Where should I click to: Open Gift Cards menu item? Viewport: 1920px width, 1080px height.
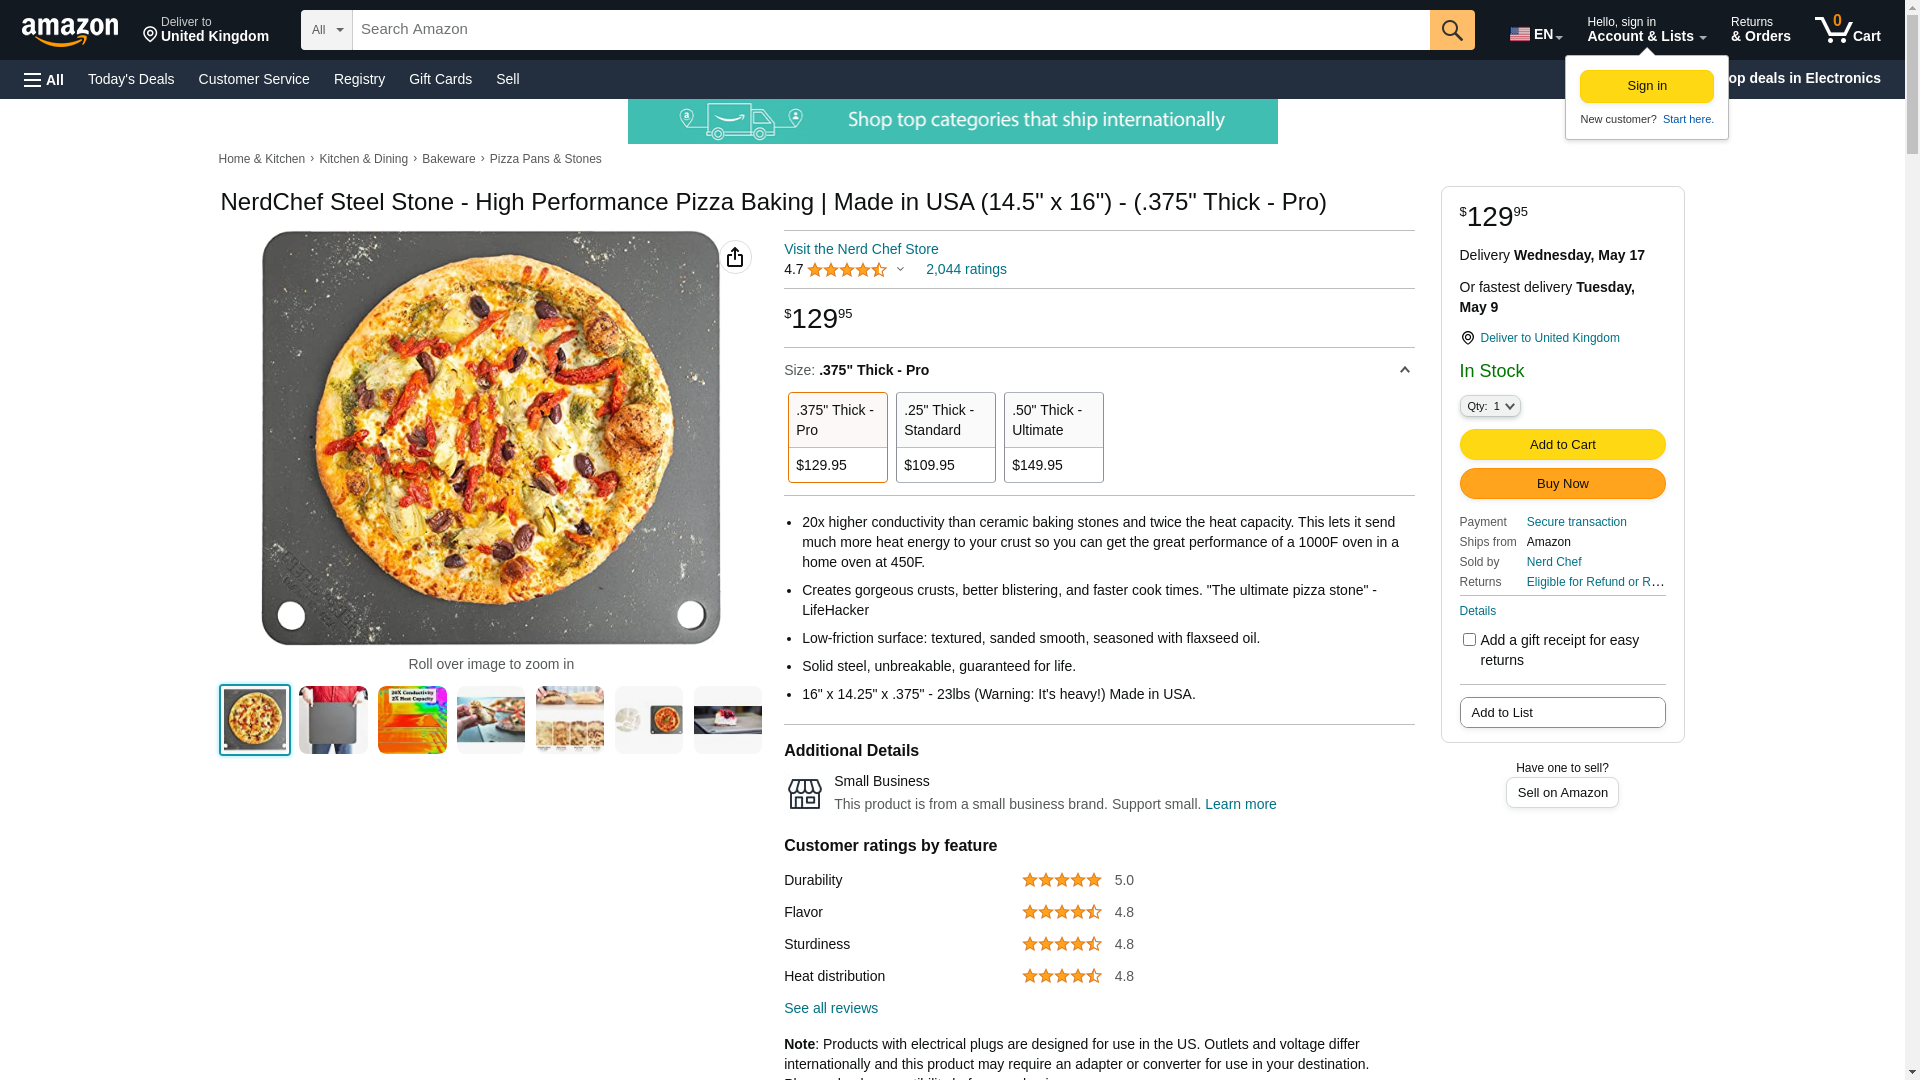point(440,79)
